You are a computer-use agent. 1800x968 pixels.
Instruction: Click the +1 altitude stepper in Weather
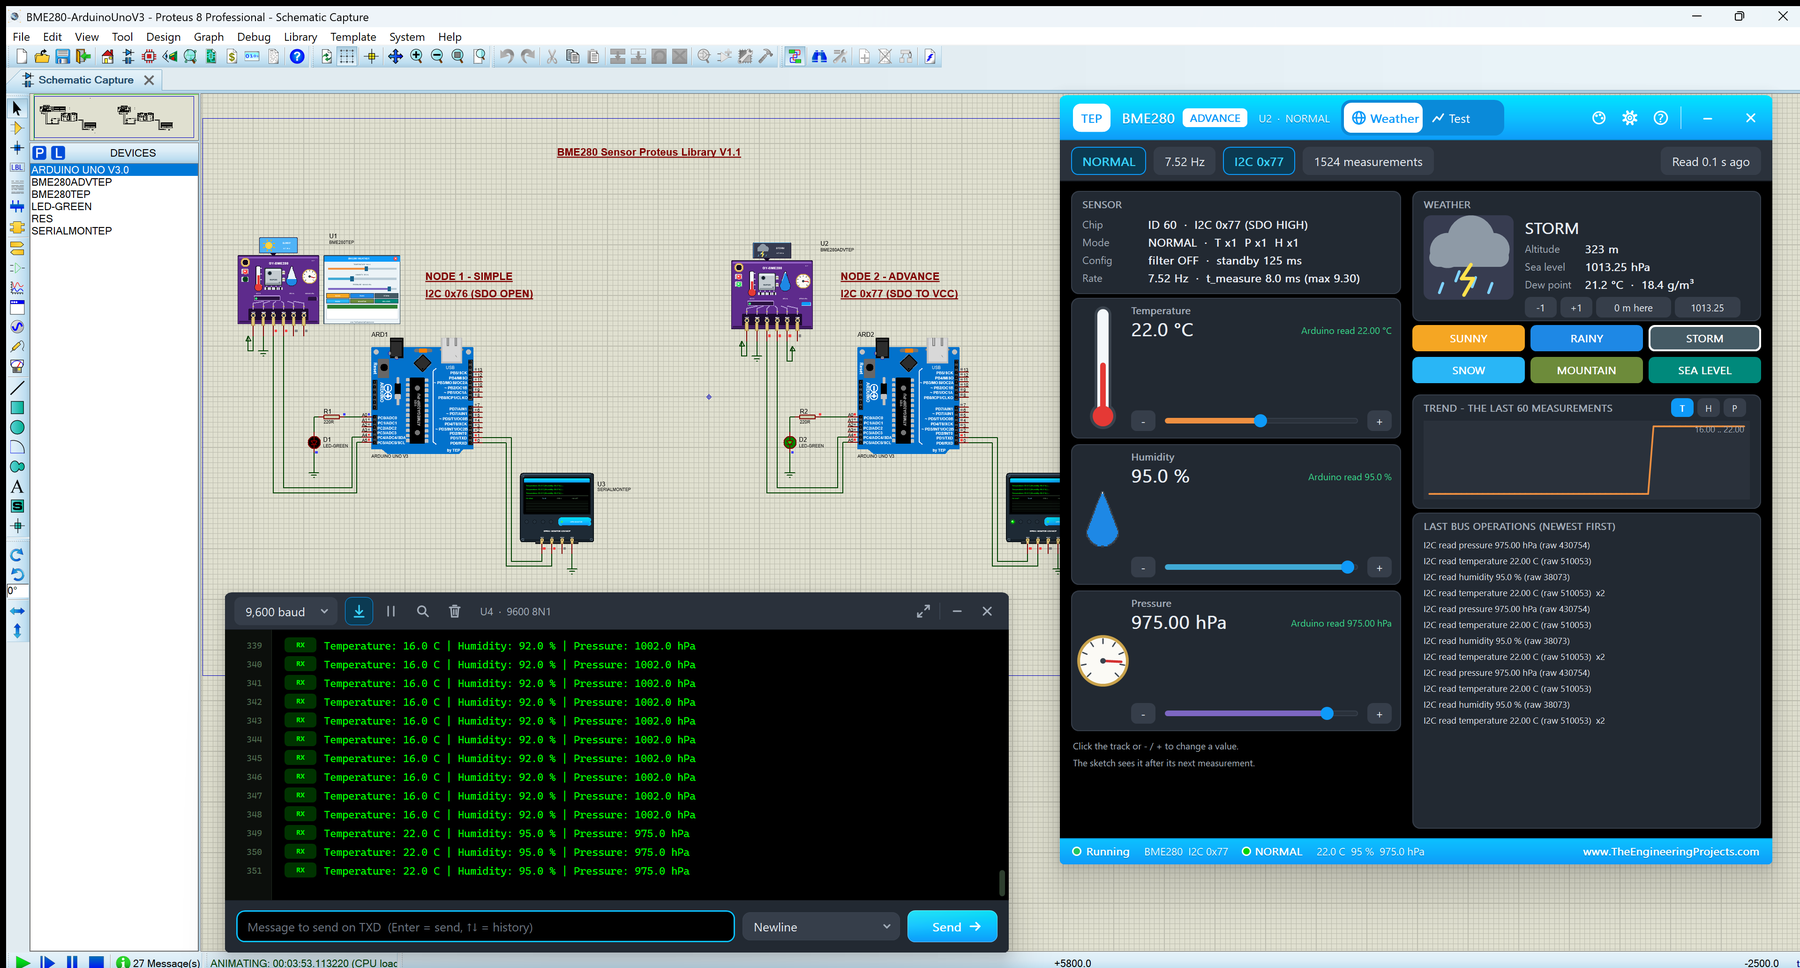click(1576, 308)
